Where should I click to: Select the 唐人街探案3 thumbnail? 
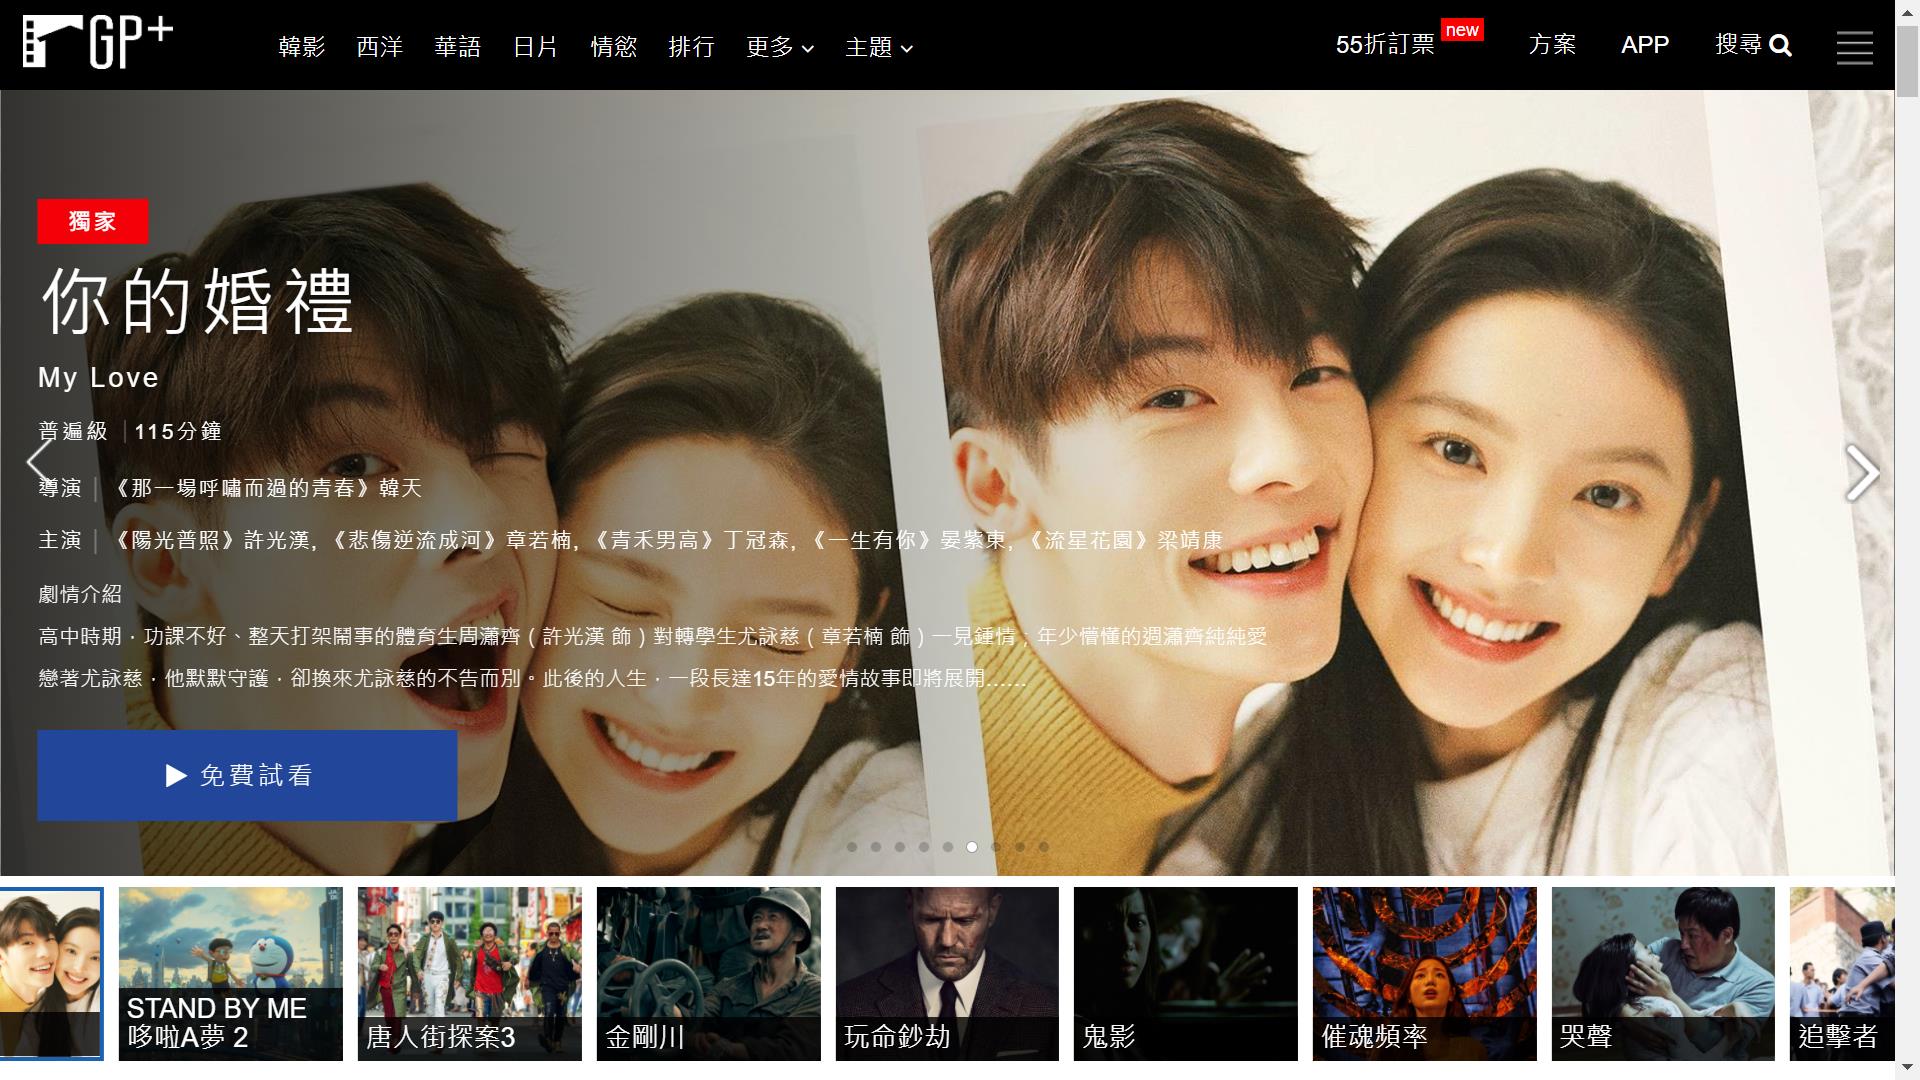click(469, 973)
